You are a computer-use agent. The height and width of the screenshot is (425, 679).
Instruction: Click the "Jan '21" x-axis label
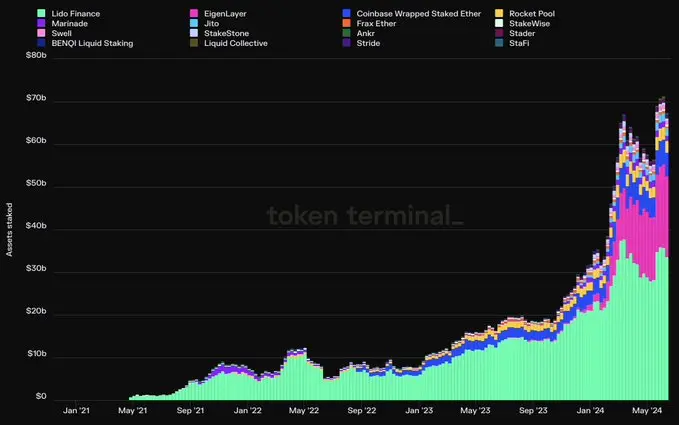pos(76,410)
